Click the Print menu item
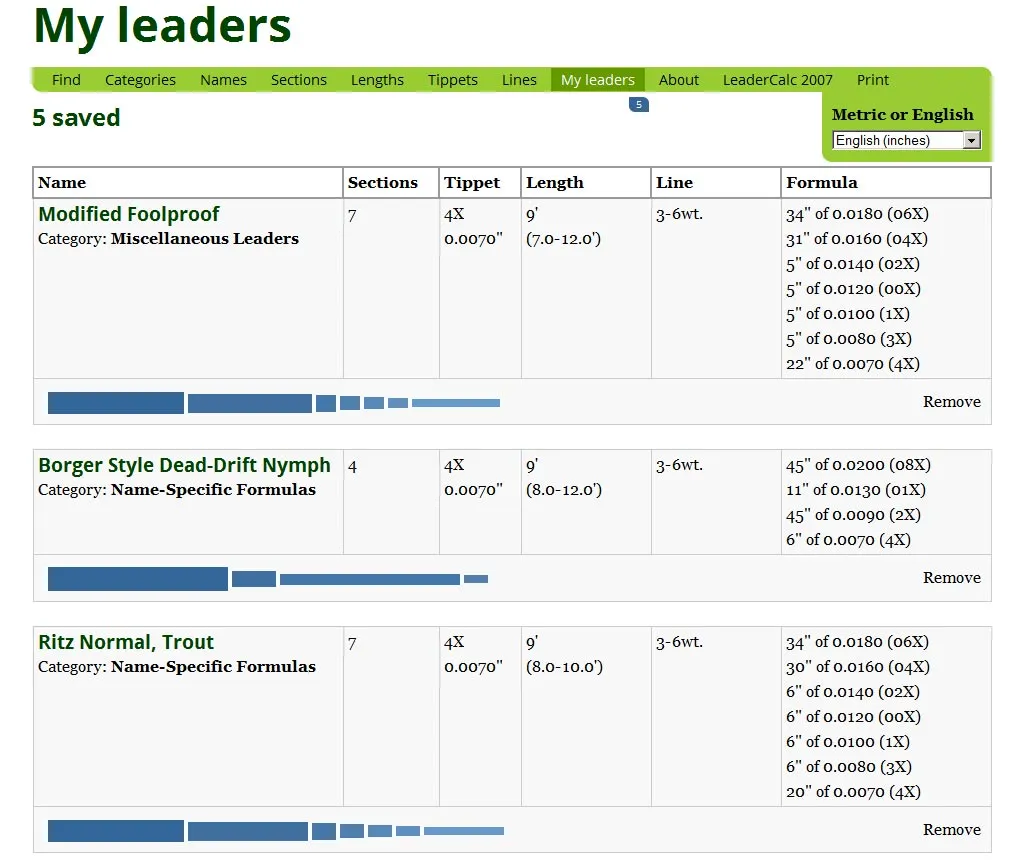 pyautogui.click(x=872, y=80)
